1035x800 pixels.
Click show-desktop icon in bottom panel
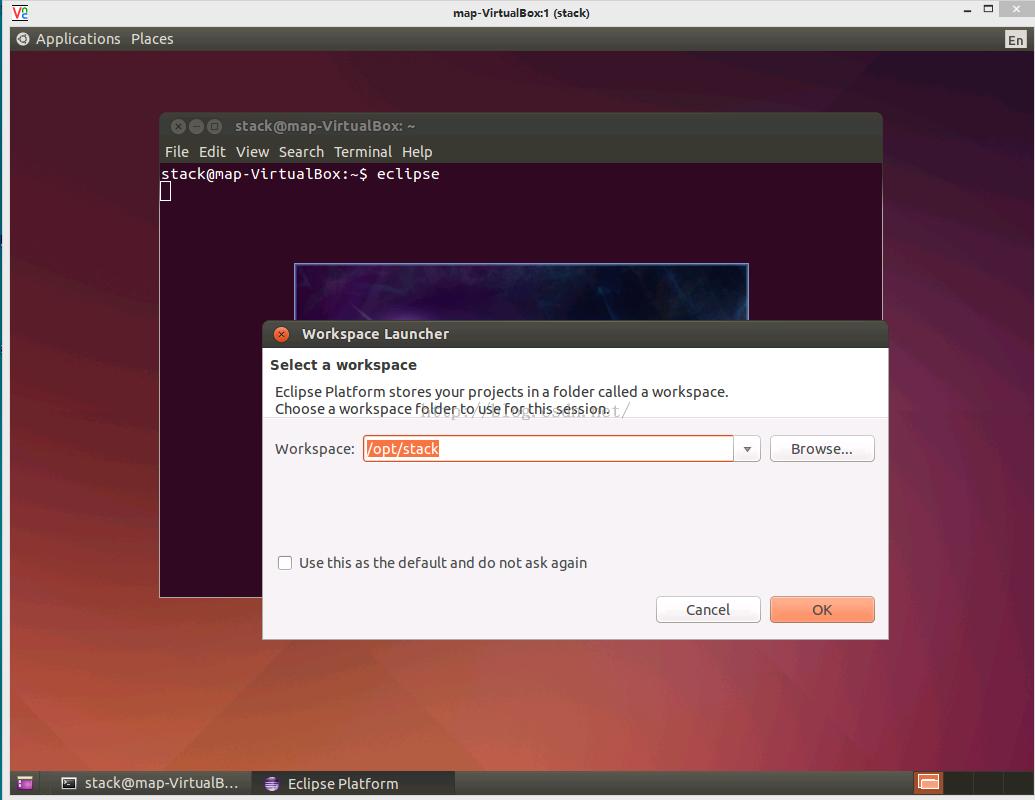click(x=25, y=783)
